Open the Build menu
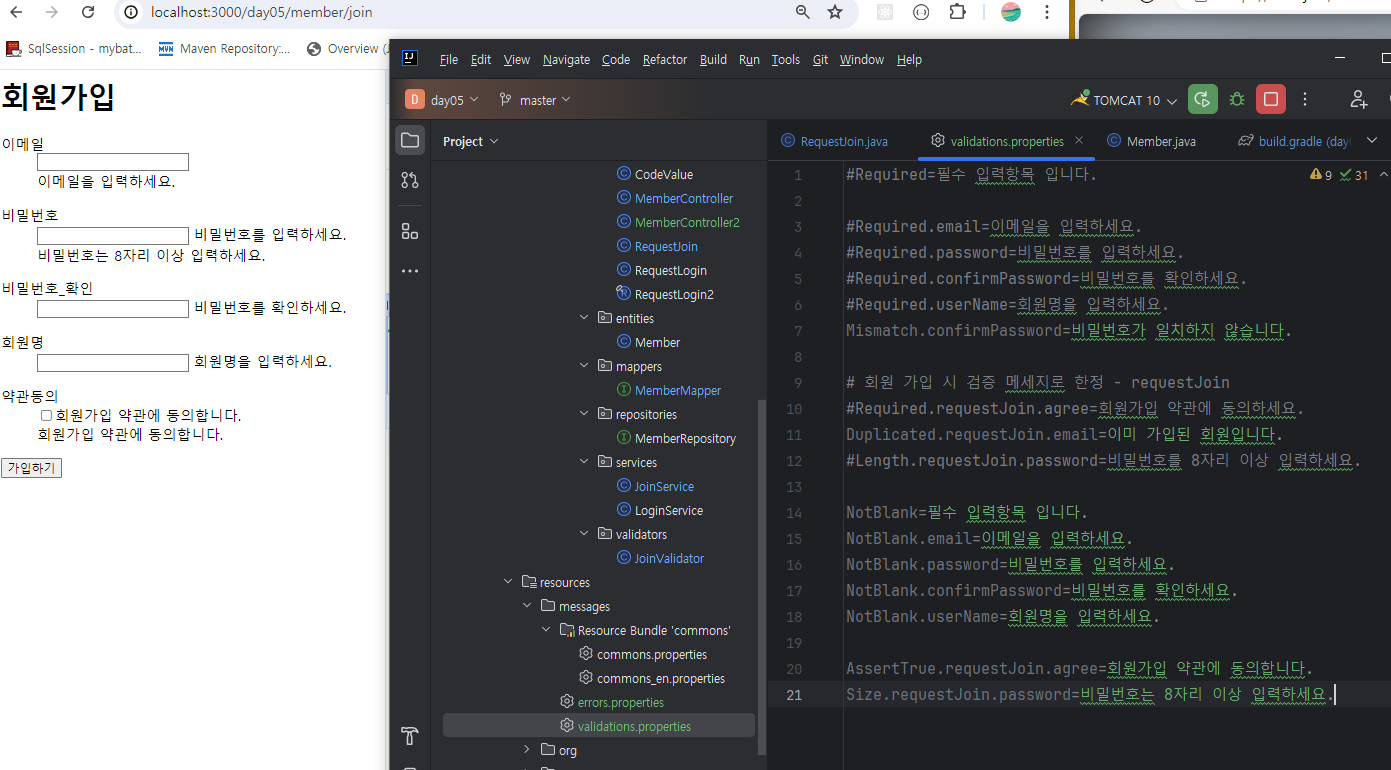Viewport: 1391px width, 770px height. point(713,60)
